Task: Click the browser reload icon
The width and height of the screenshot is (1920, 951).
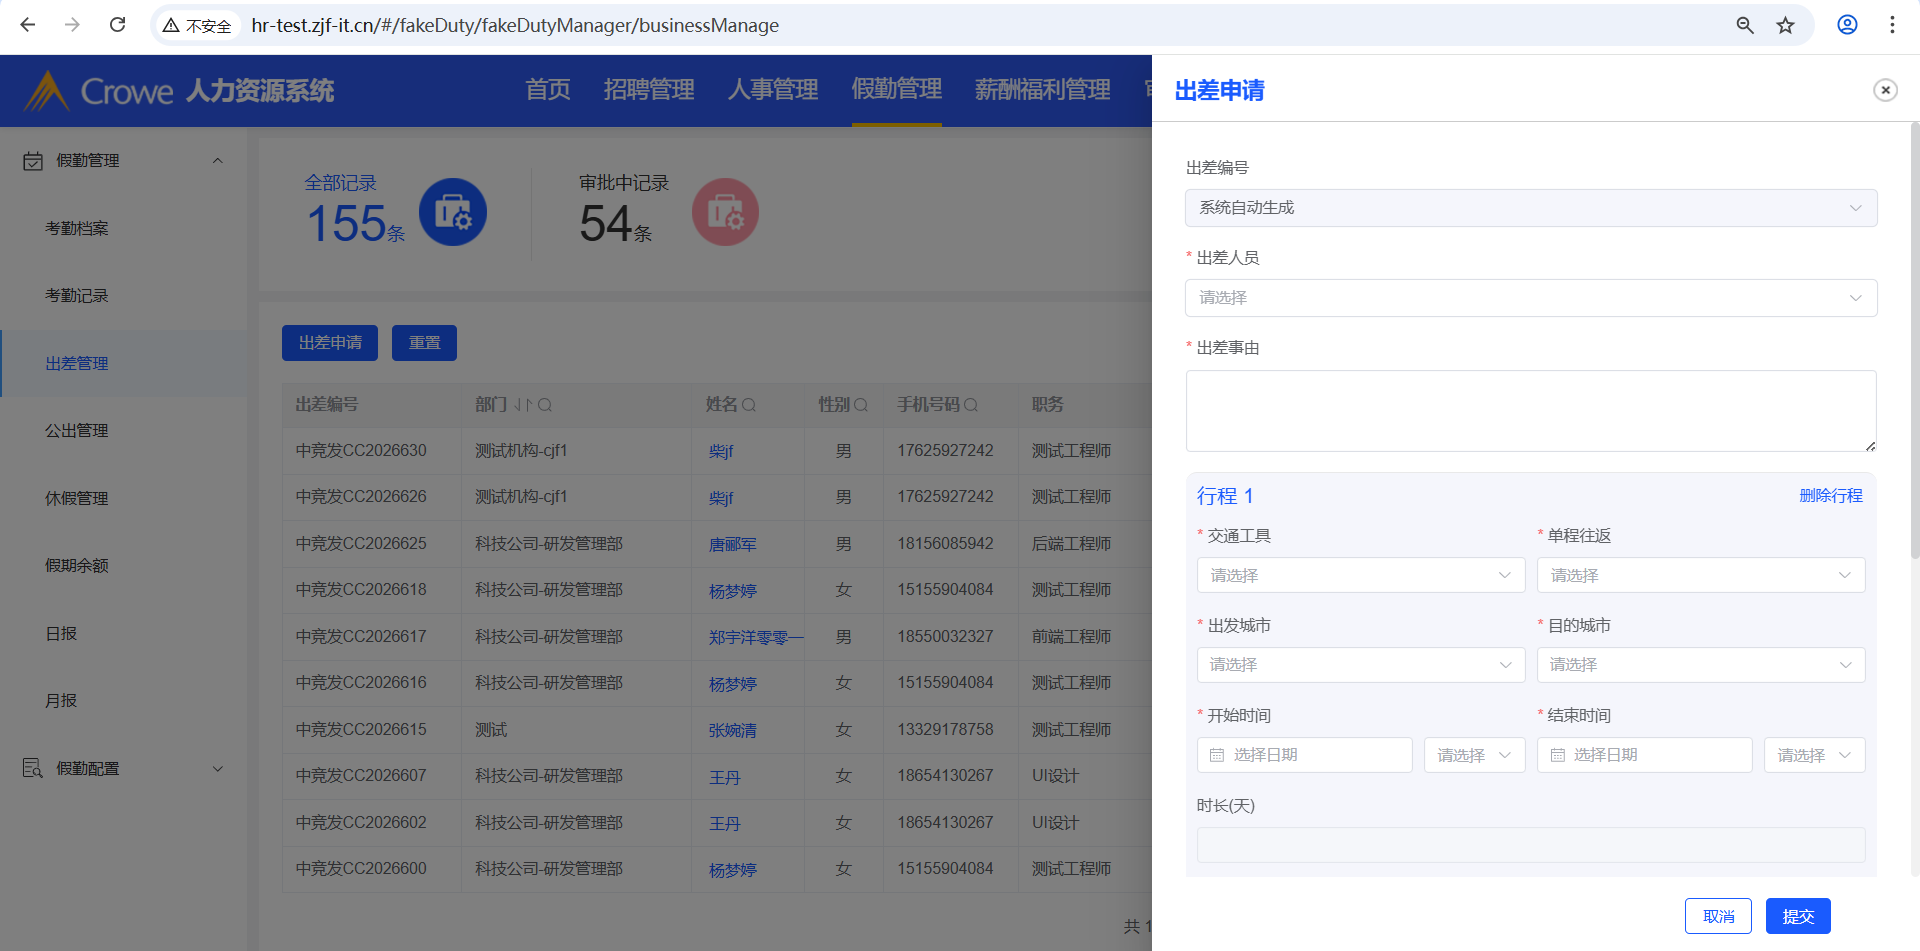Action: coord(117,25)
